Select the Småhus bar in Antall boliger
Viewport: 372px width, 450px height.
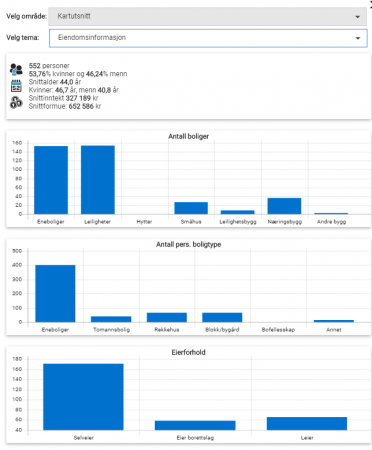click(x=191, y=208)
